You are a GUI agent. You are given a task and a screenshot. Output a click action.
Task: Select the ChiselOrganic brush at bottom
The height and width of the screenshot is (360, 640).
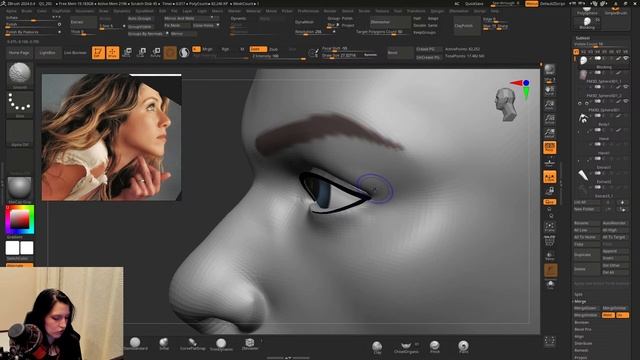pos(406,347)
